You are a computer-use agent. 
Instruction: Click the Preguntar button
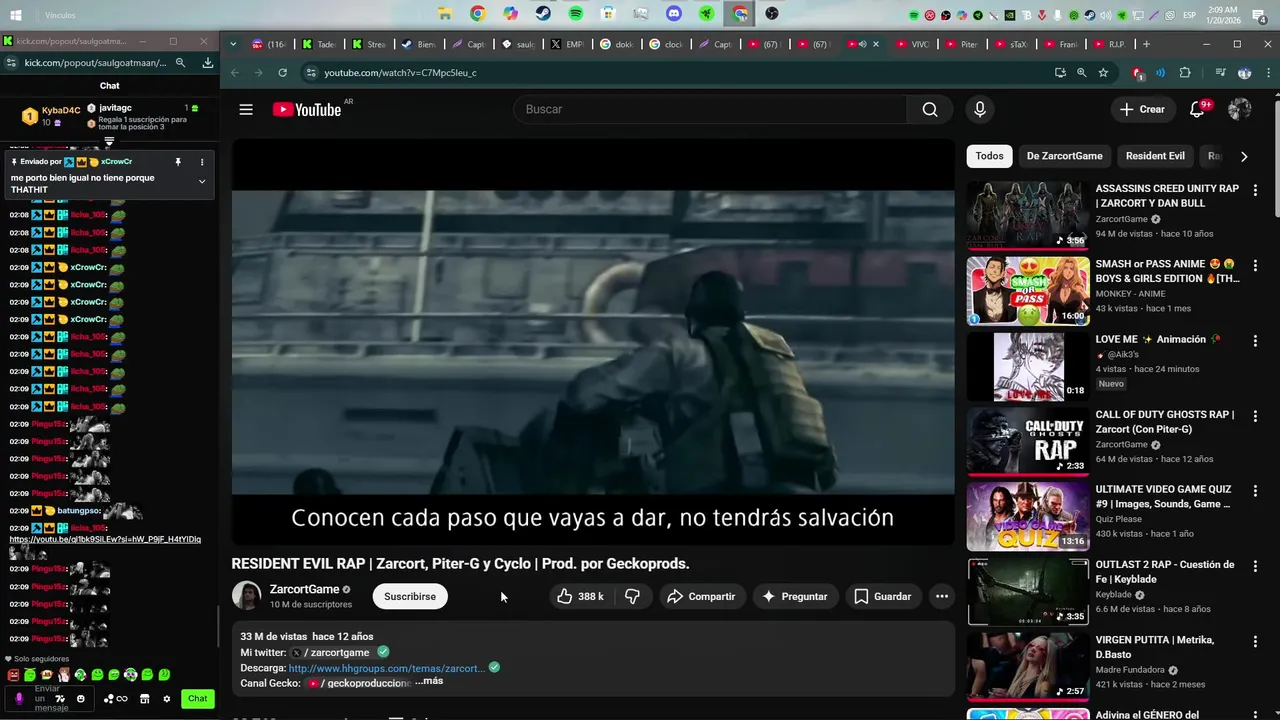pos(795,596)
